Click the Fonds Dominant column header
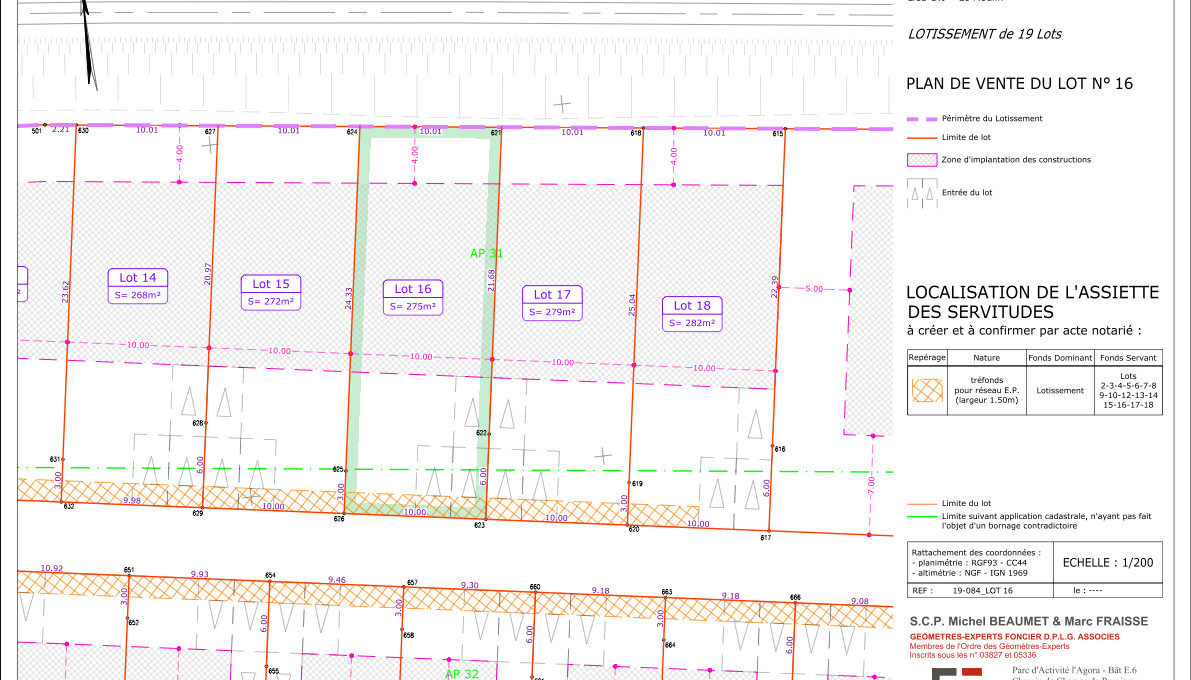The width and height of the screenshot is (1191, 680). pyautogui.click(x=1060, y=358)
